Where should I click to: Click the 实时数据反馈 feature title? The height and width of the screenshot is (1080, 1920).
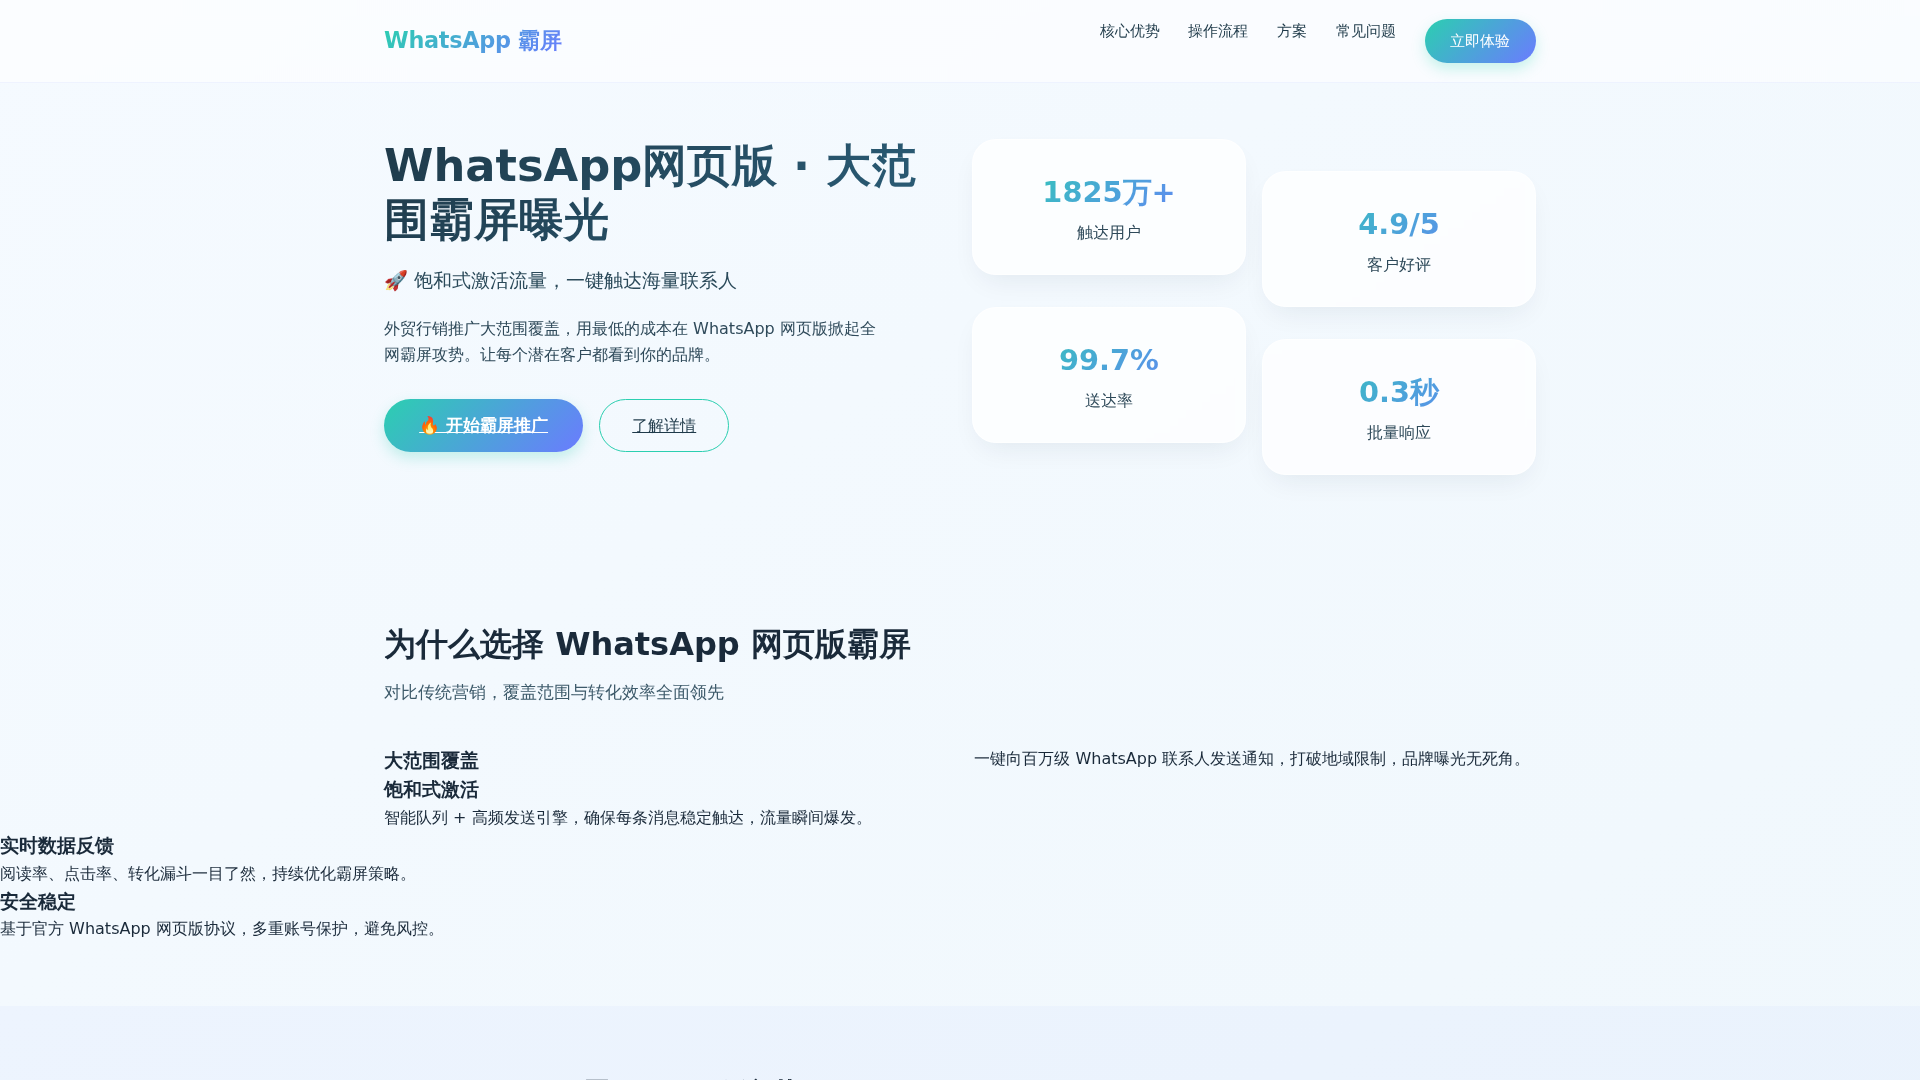click(x=57, y=846)
